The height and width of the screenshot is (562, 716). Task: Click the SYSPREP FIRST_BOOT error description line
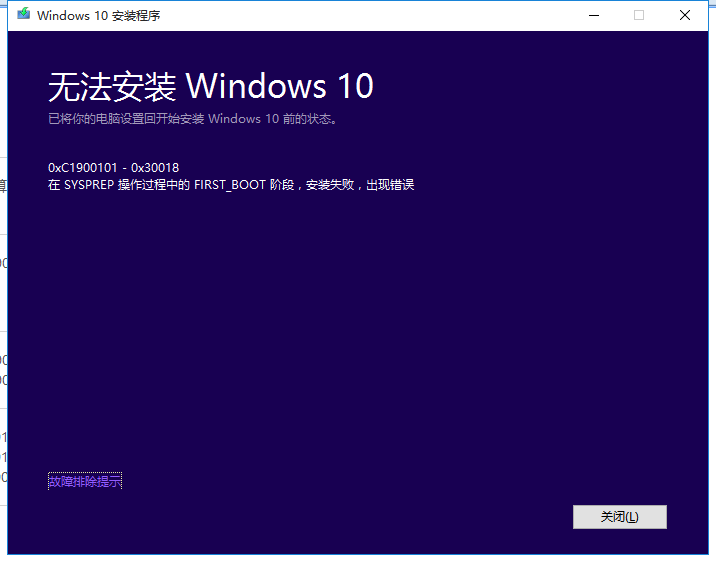coord(231,185)
